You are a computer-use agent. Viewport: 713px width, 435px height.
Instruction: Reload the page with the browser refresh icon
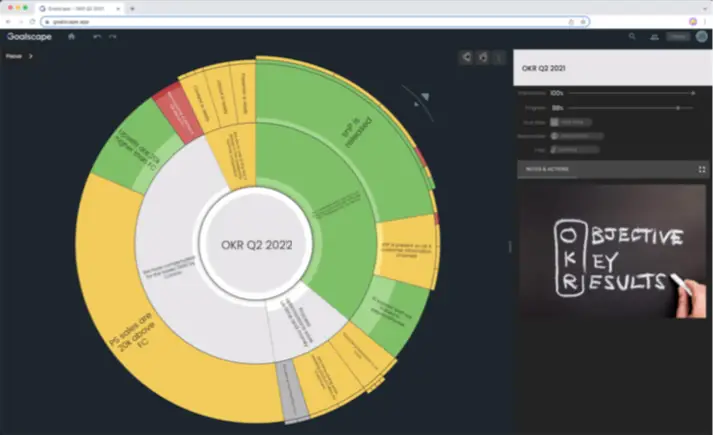pyautogui.click(x=33, y=21)
